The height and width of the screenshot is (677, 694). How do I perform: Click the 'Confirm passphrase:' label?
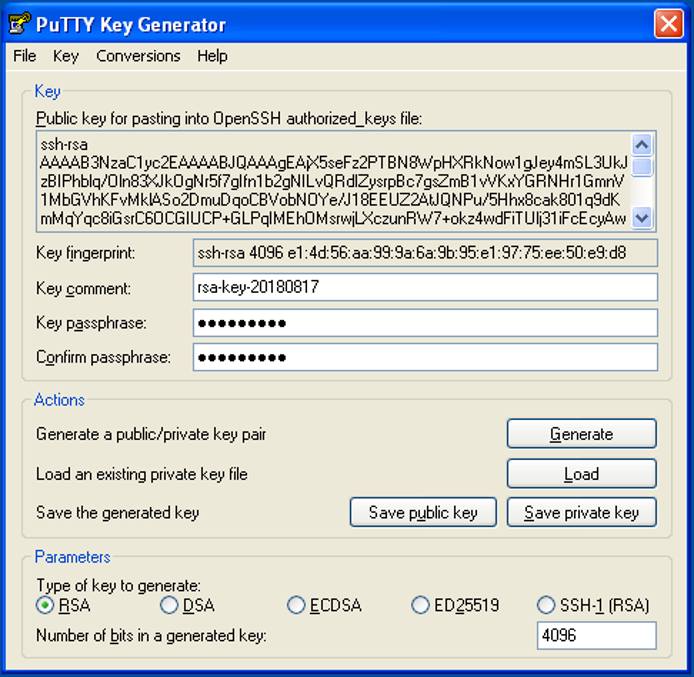pos(103,357)
